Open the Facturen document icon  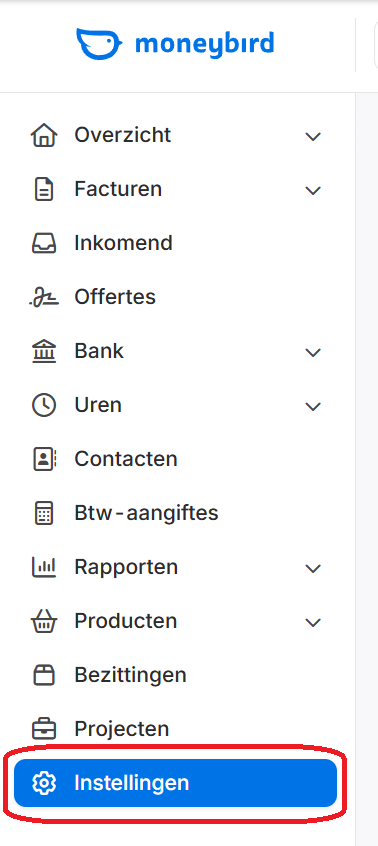point(44,189)
